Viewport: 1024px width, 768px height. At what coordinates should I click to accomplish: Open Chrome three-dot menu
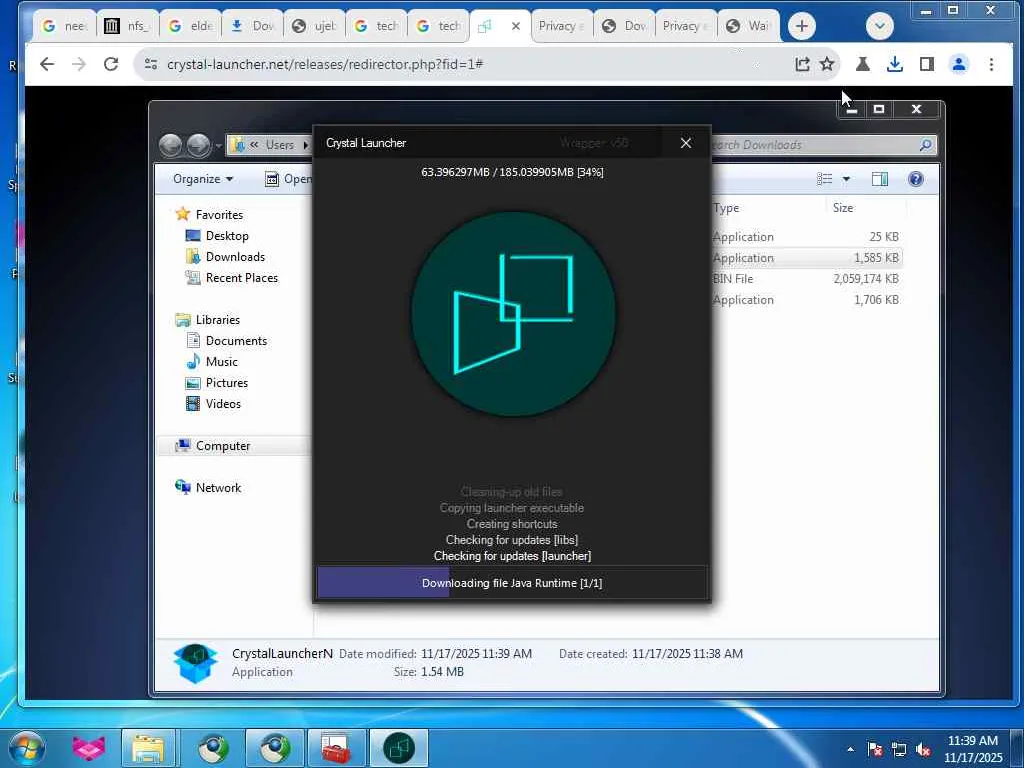991,64
